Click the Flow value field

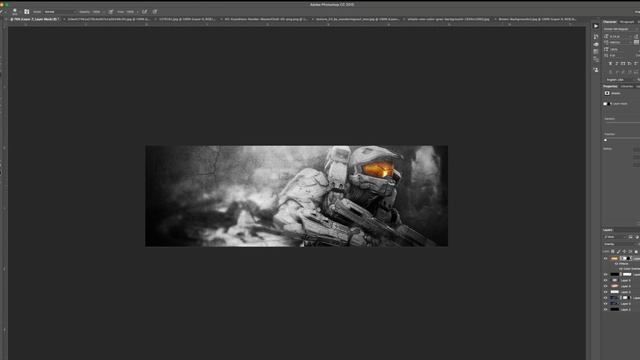pos(131,12)
